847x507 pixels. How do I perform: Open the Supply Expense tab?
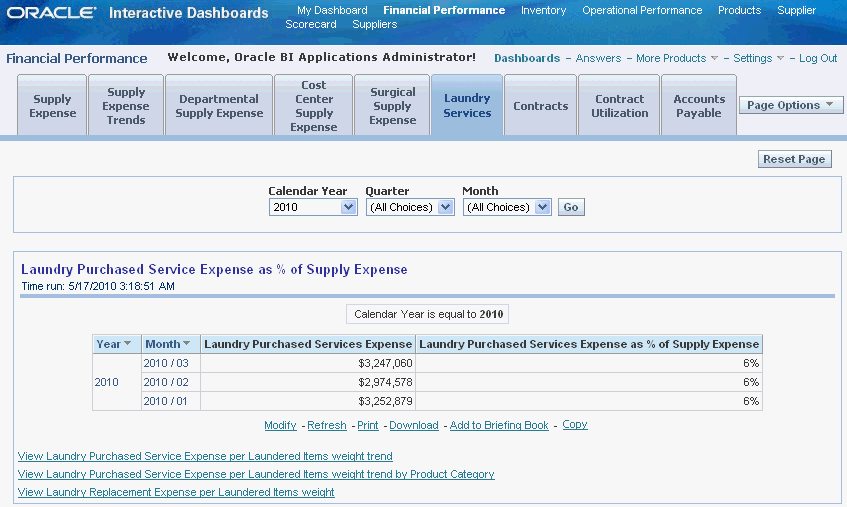[52, 106]
